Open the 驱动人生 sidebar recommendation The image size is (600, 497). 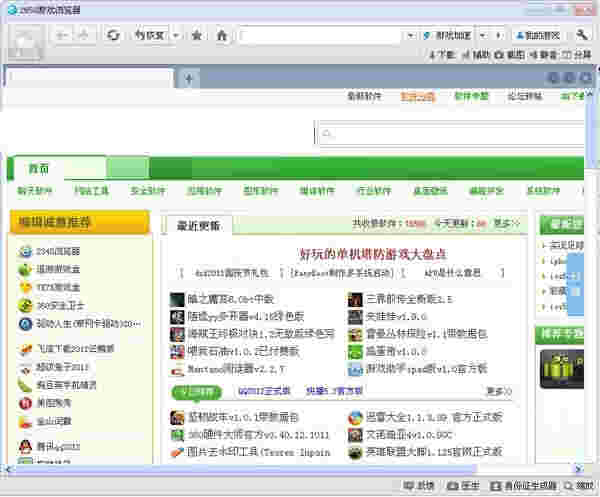click(x=88, y=324)
